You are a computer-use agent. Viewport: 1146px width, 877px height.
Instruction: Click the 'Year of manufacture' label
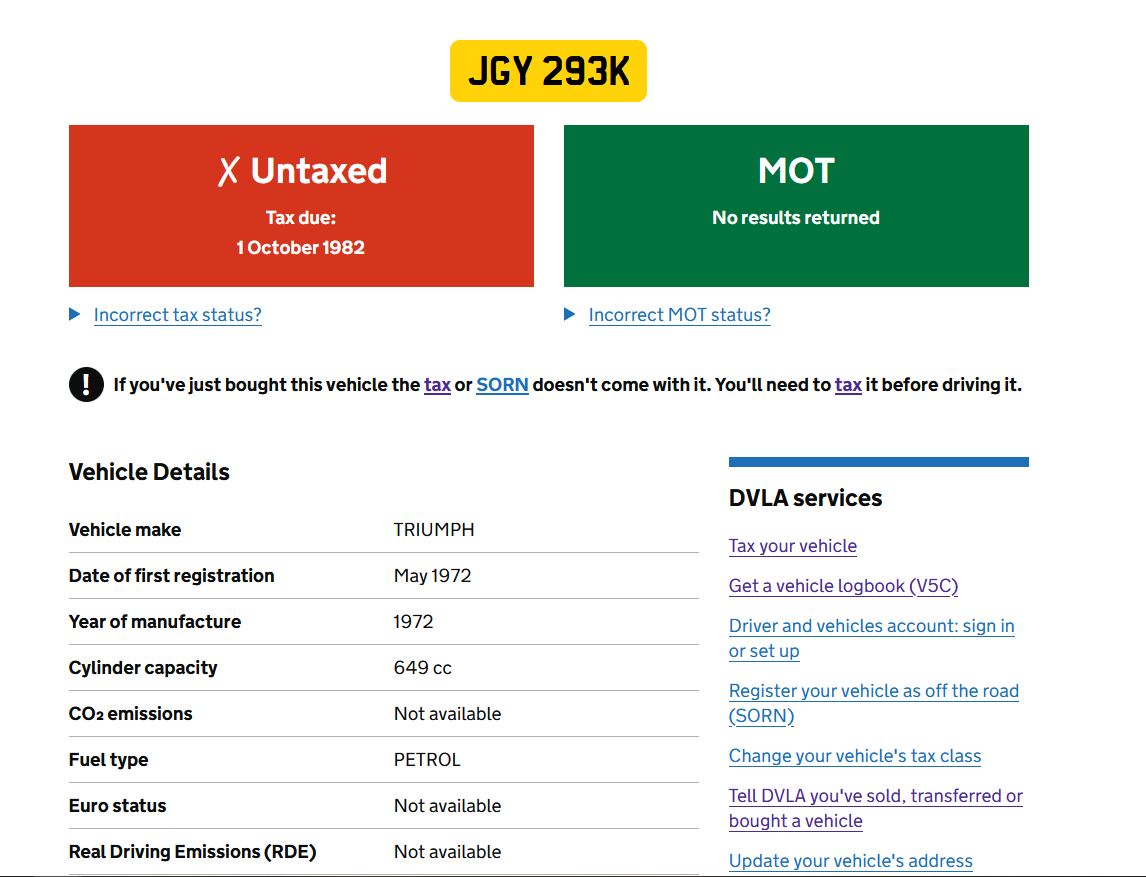pyautogui.click(x=155, y=622)
